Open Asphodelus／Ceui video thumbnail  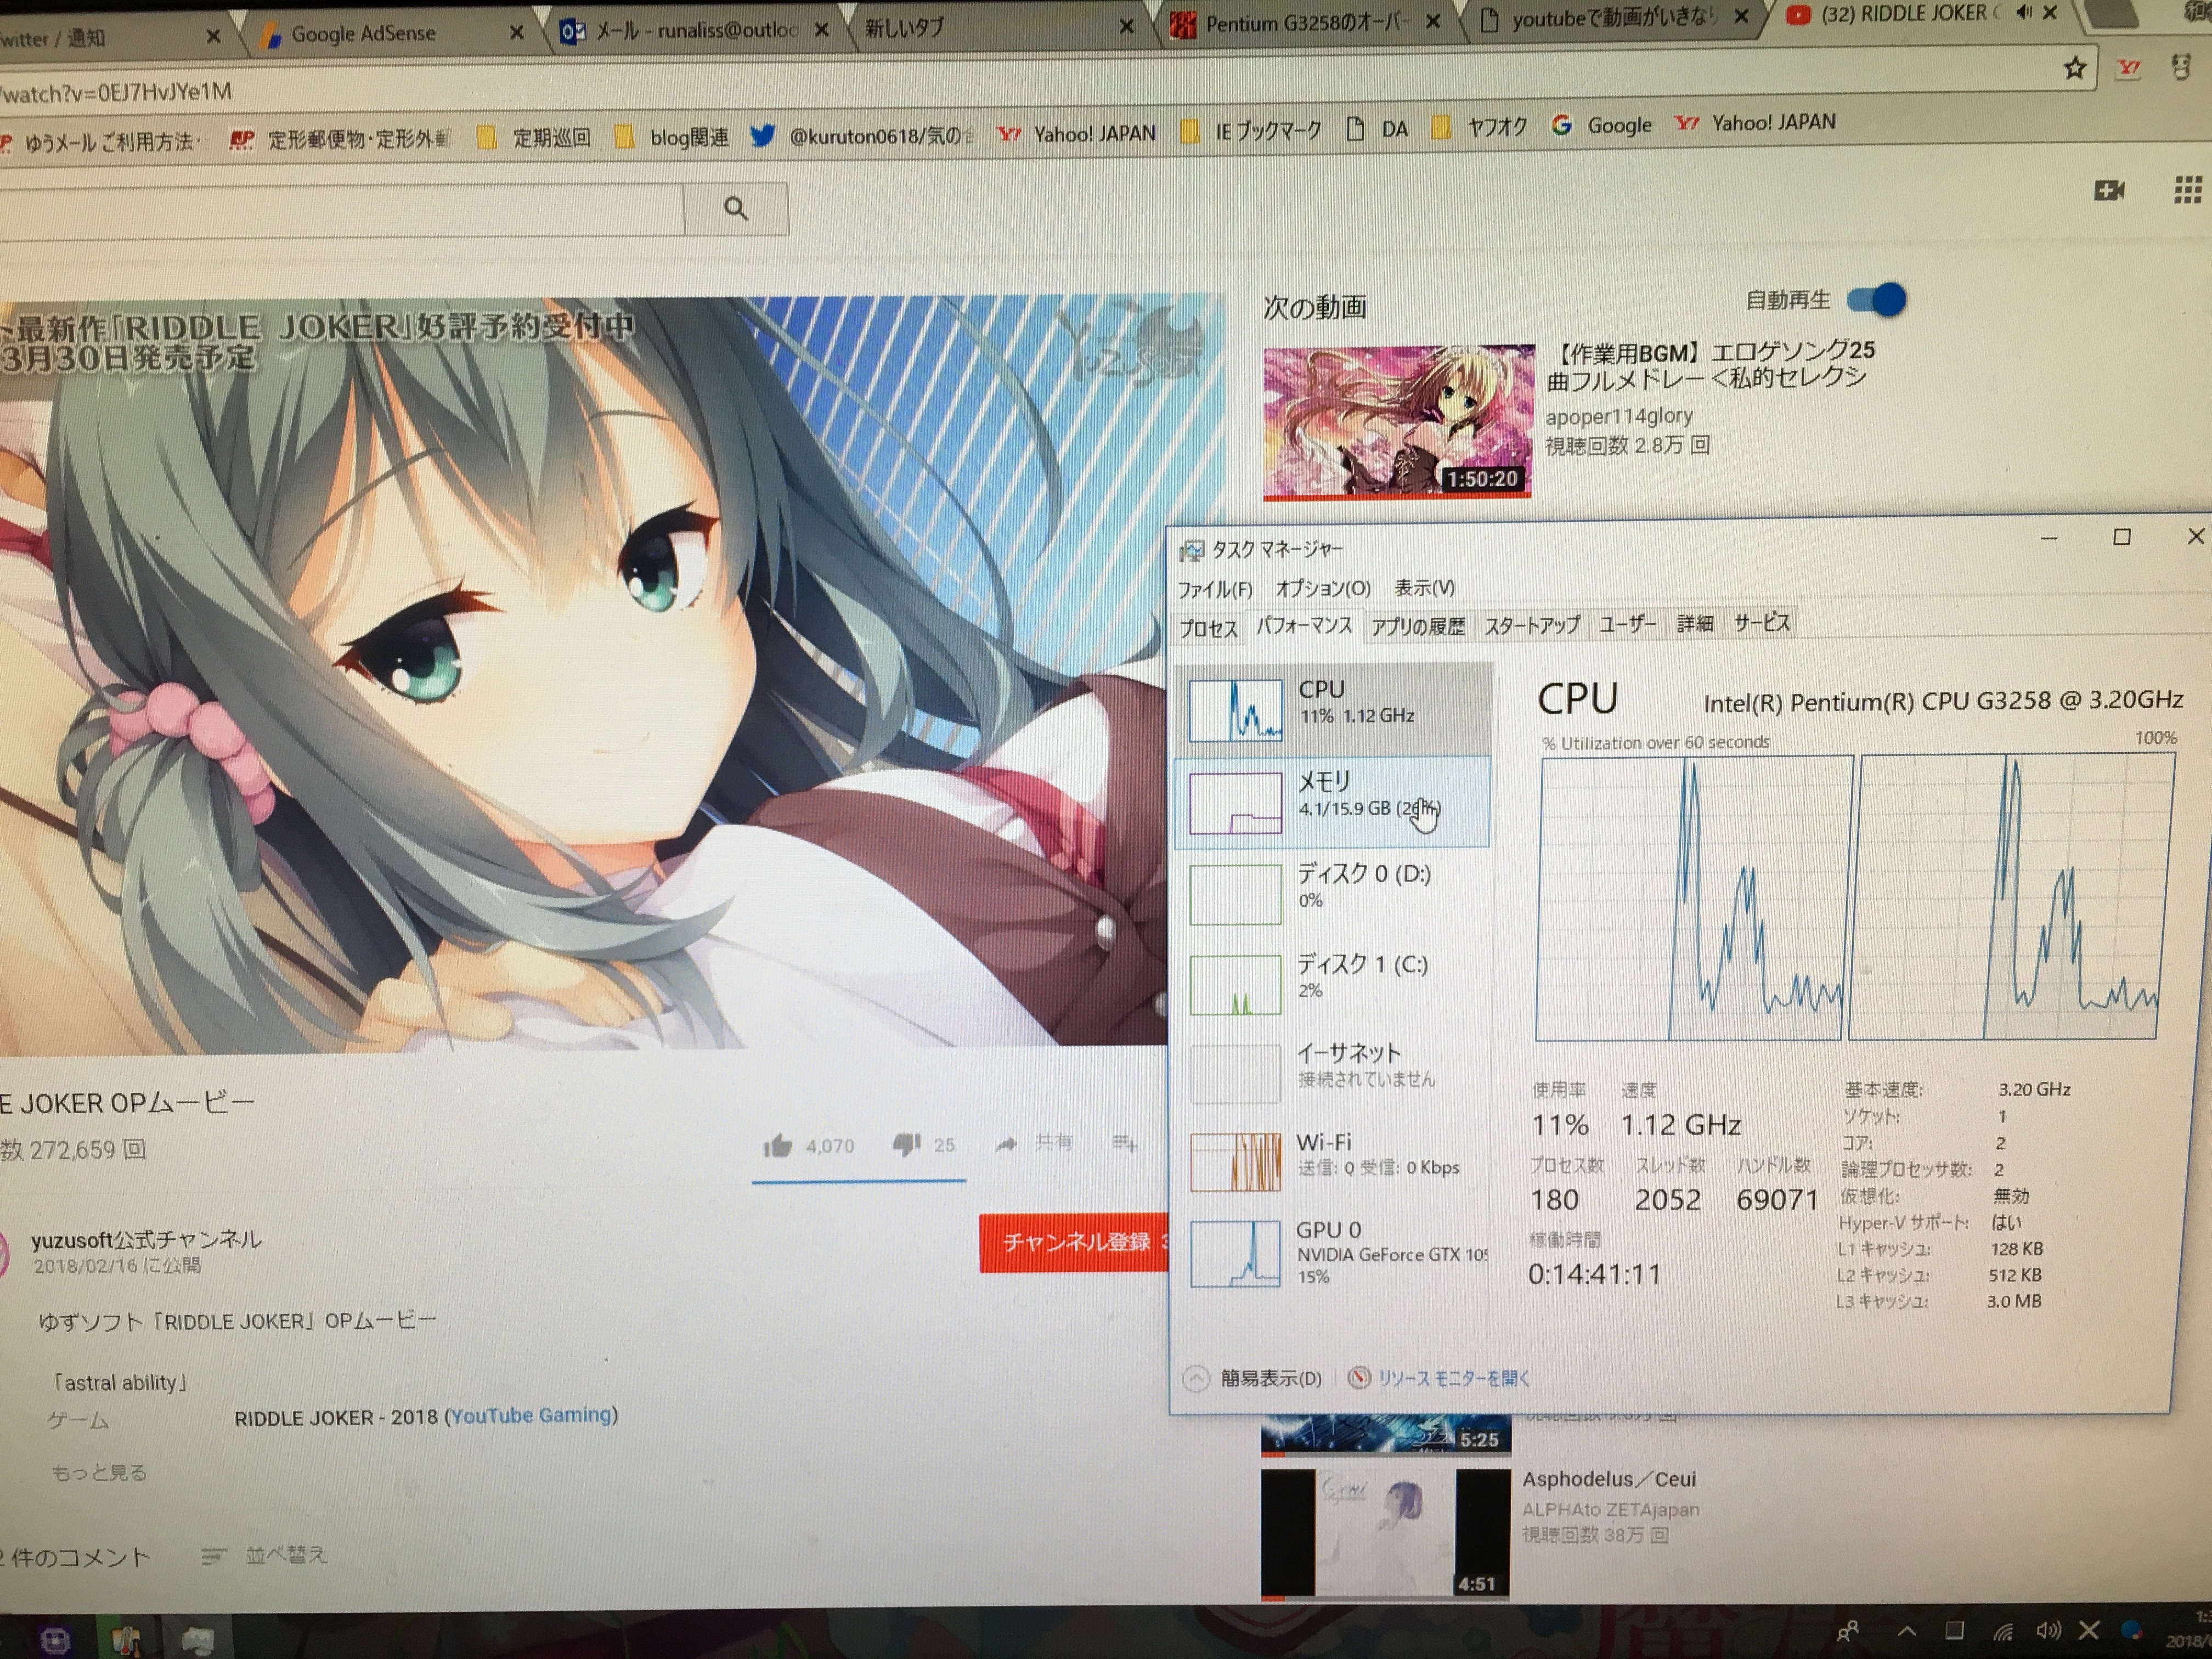[x=1385, y=1533]
